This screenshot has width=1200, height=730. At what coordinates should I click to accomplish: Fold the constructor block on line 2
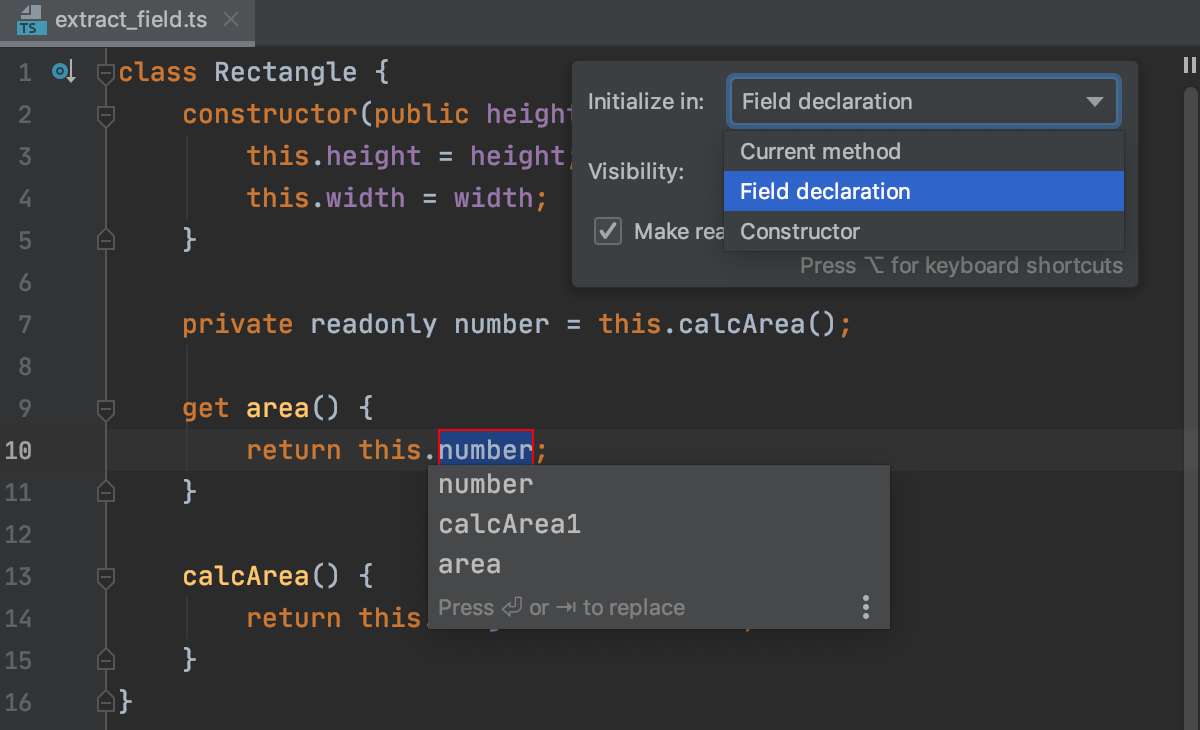point(105,115)
